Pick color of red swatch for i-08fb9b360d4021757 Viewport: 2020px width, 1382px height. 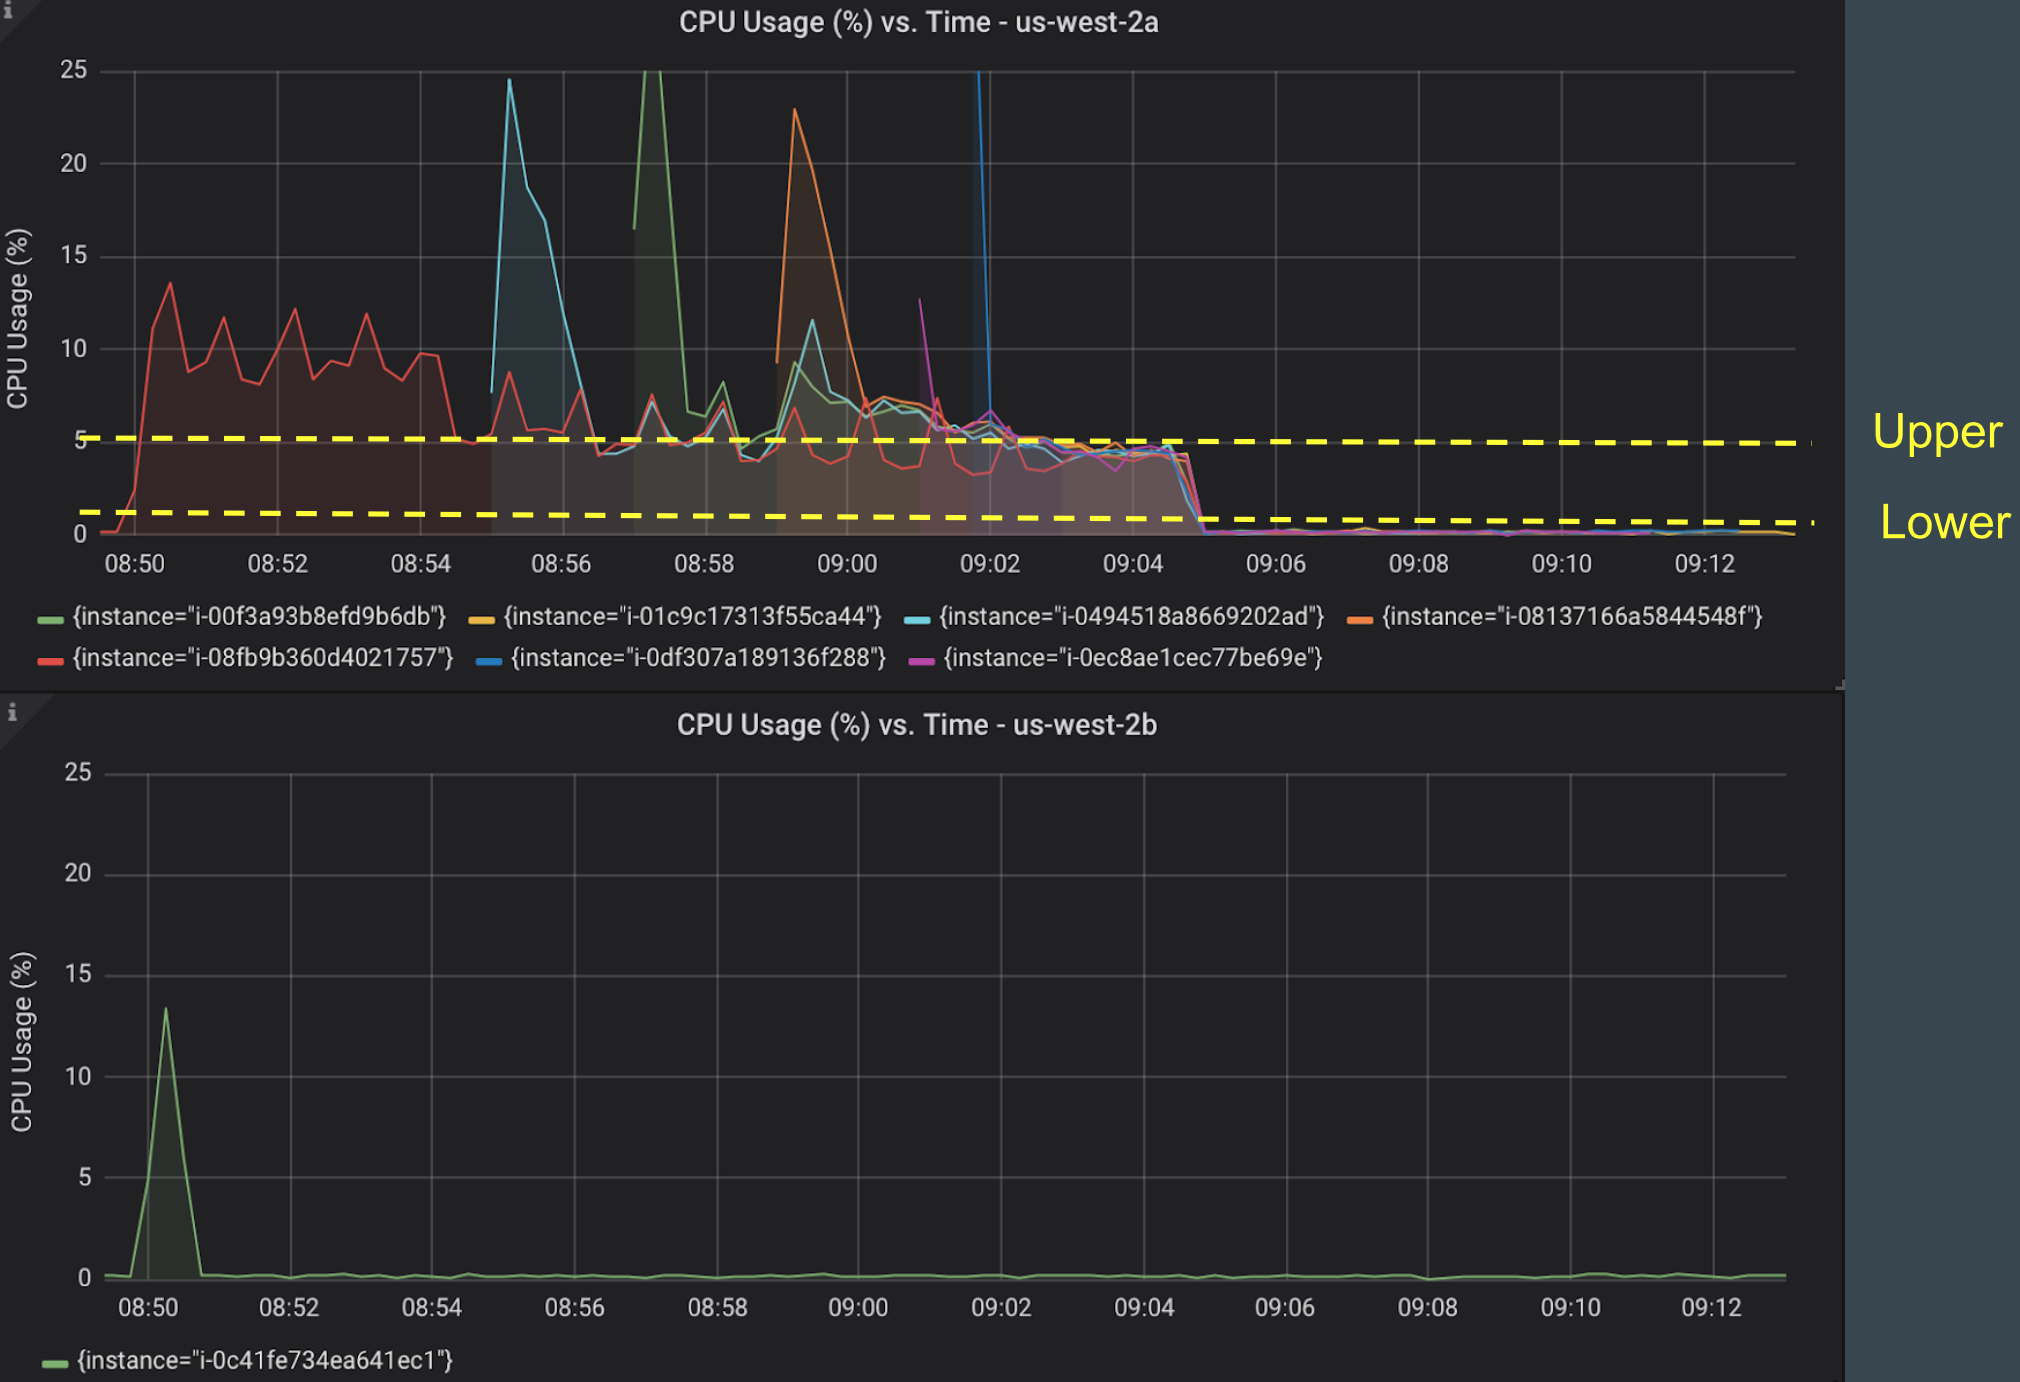pos(50,661)
